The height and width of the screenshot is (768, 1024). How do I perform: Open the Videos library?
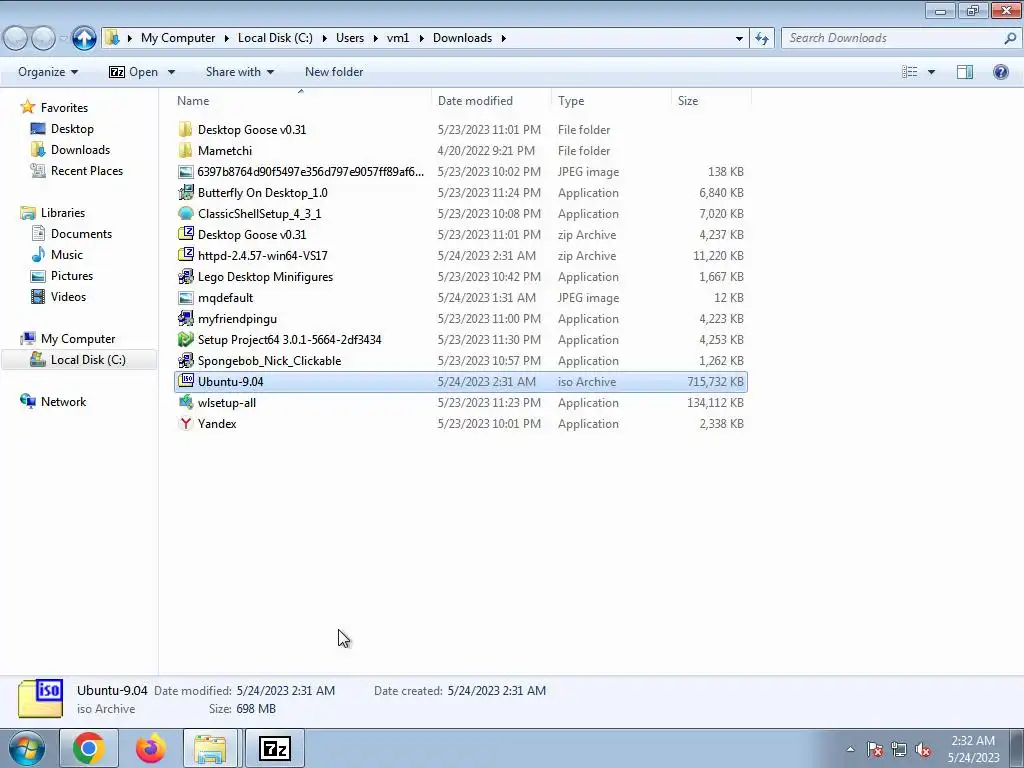pos(68,296)
